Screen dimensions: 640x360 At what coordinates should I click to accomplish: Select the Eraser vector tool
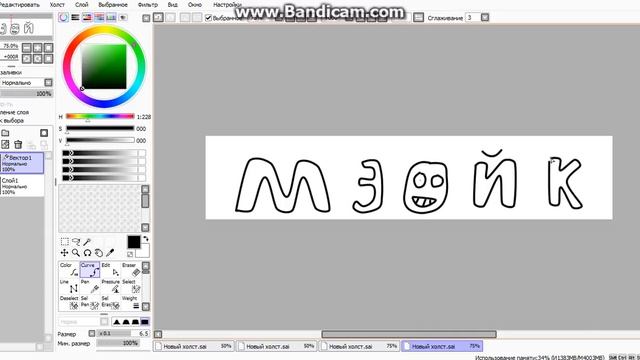click(131, 269)
